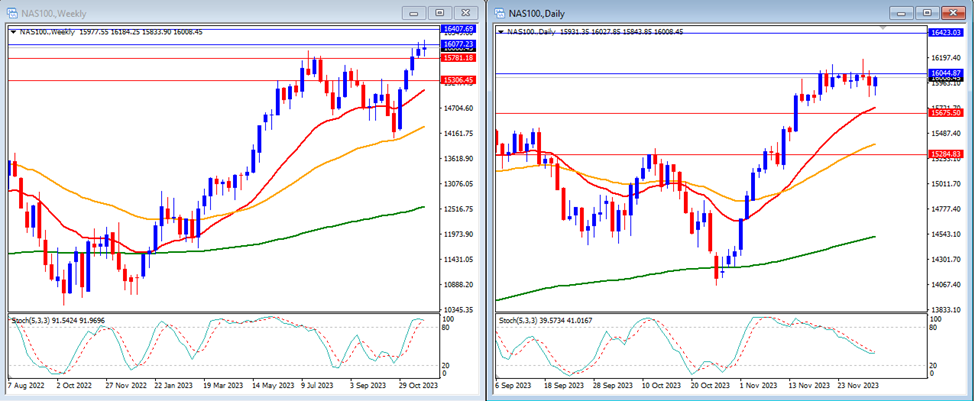Select the 15781.18 red price label
The image size is (975, 401).
(458, 58)
